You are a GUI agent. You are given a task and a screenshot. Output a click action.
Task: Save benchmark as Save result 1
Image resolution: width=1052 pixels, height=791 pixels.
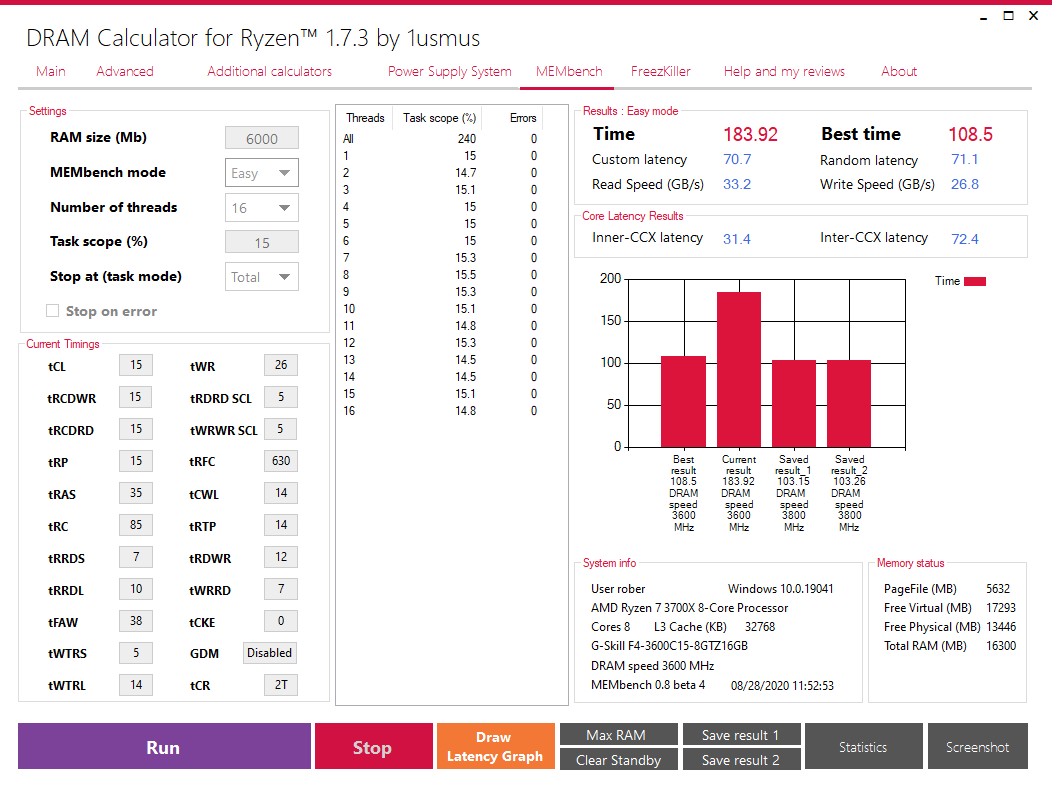pos(741,735)
